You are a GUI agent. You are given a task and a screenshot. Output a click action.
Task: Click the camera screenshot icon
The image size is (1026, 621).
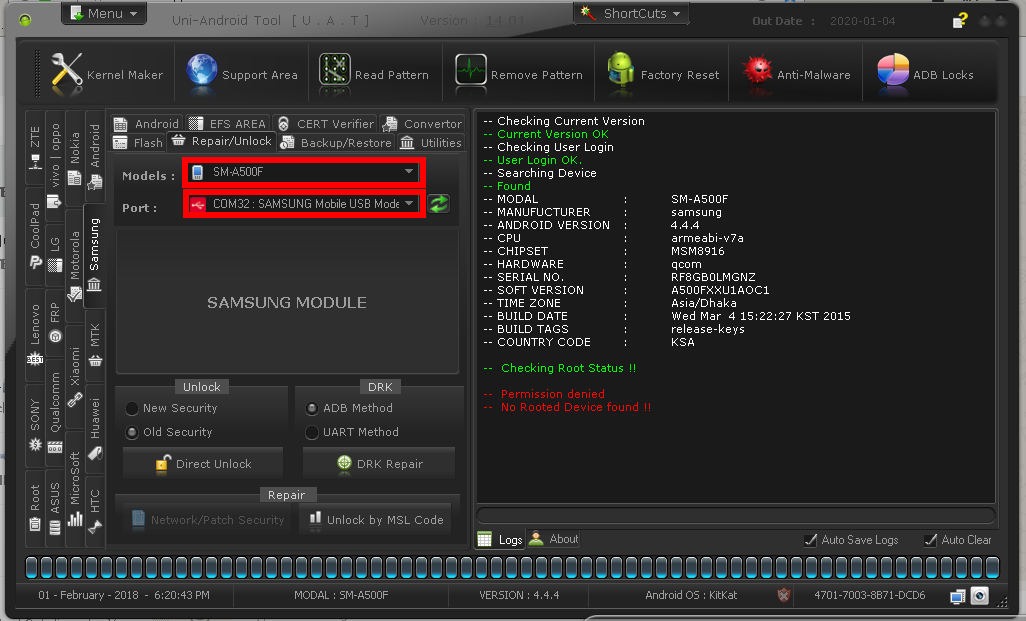pos(980,595)
